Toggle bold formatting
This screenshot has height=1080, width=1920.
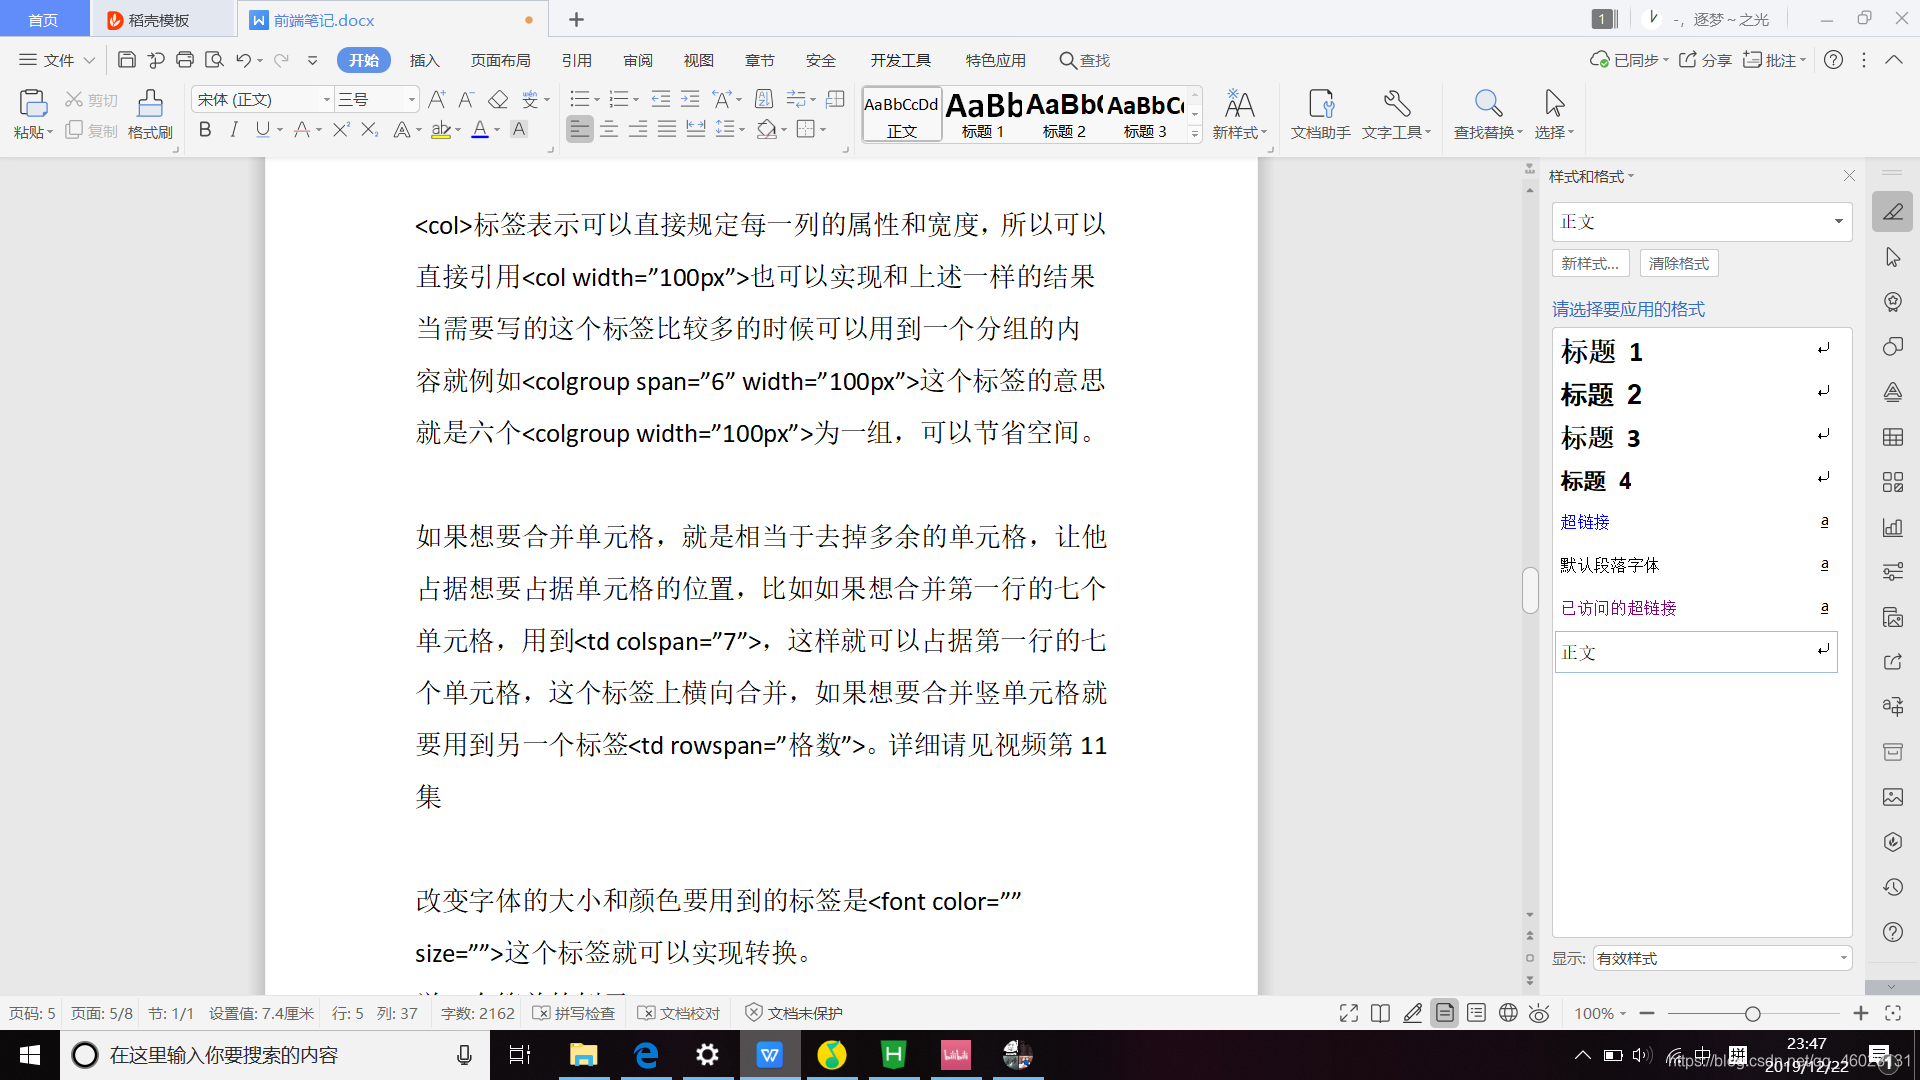click(x=205, y=129)
